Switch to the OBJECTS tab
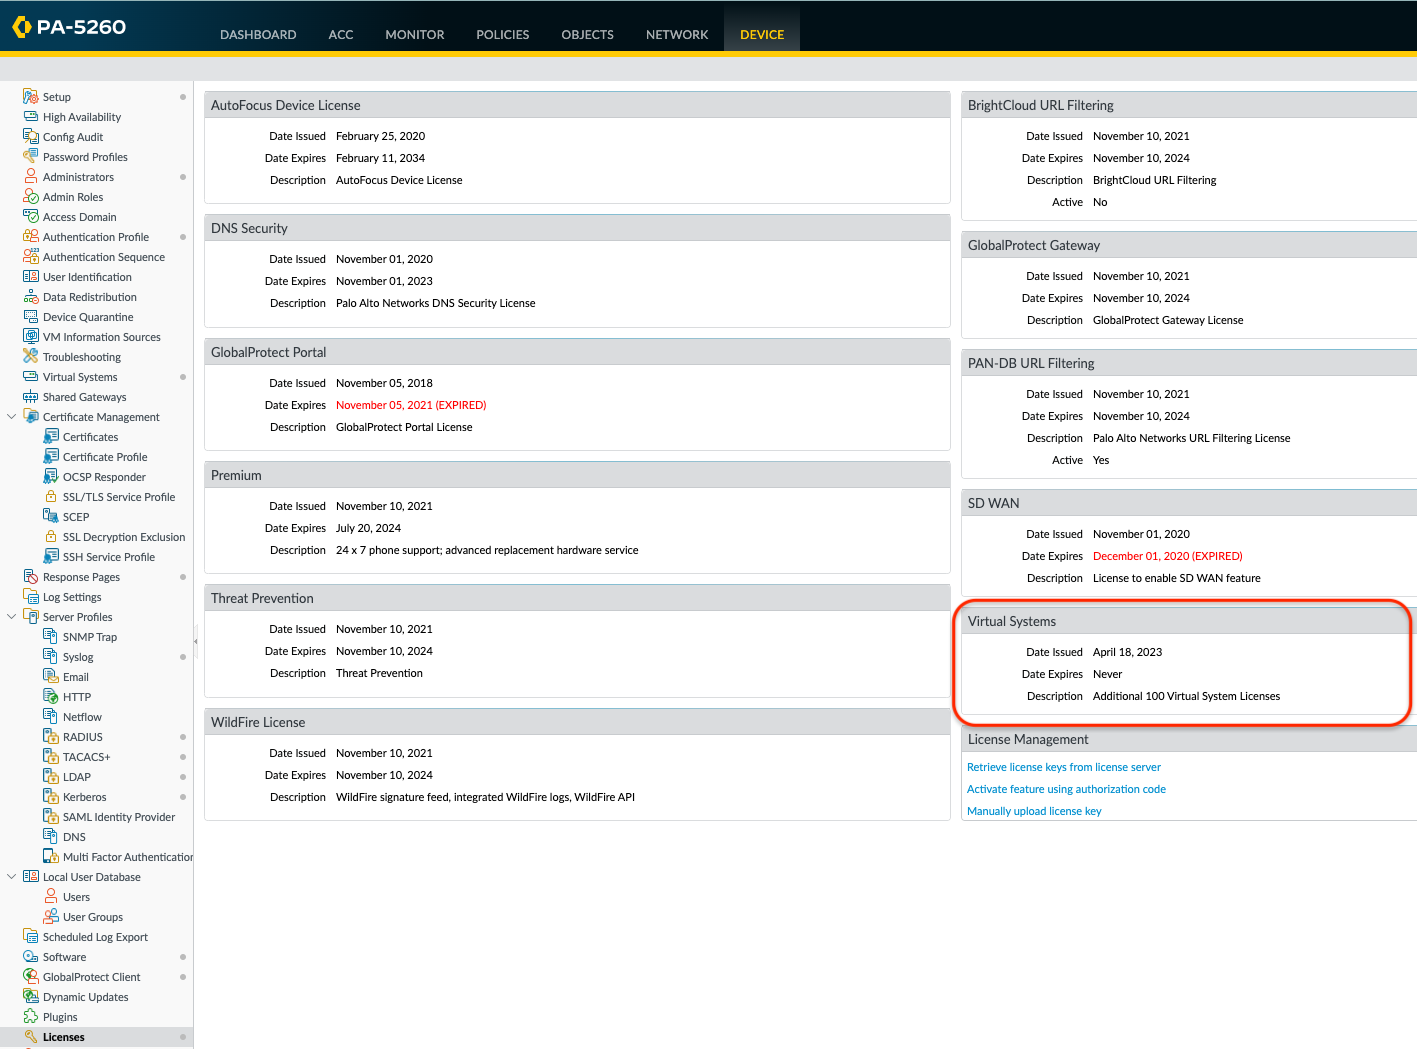 [x=588, y=34]
